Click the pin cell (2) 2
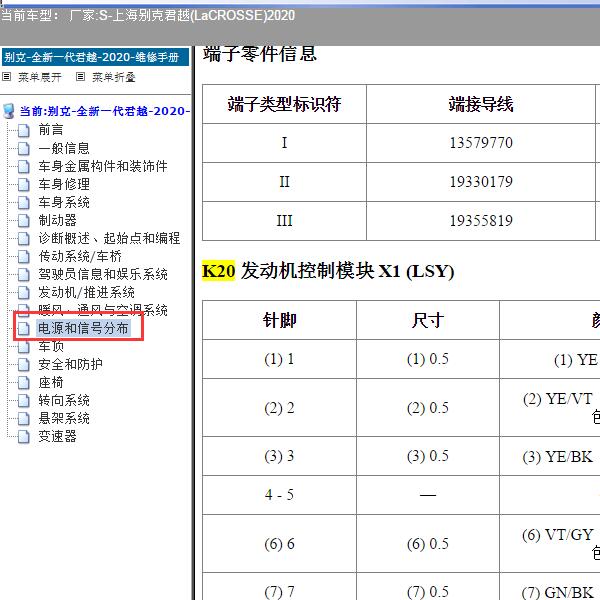The image size is (600, 600). click(279, 408)
